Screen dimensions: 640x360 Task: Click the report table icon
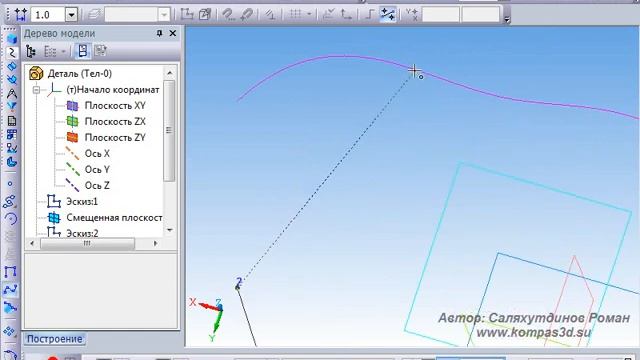11,134
